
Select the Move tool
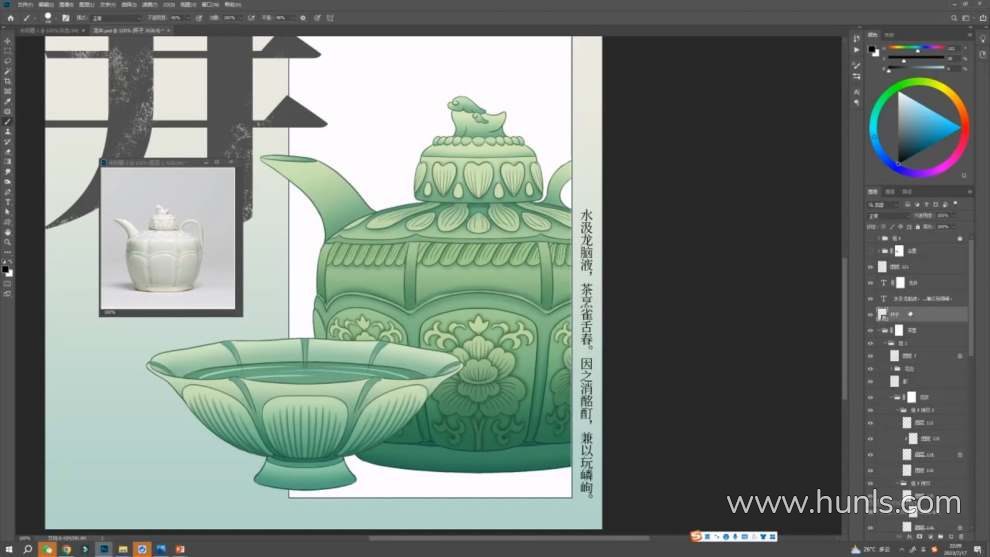8,42
